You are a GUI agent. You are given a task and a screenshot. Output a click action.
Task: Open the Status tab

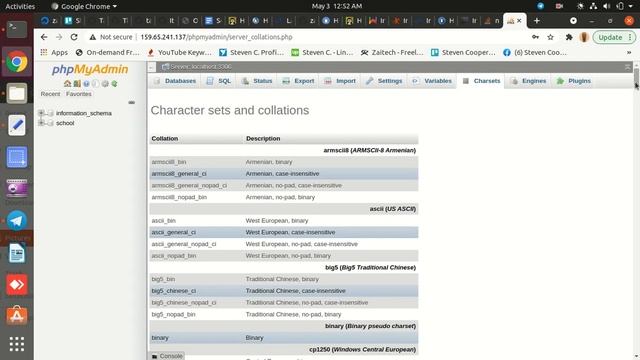tap(257, 81)
